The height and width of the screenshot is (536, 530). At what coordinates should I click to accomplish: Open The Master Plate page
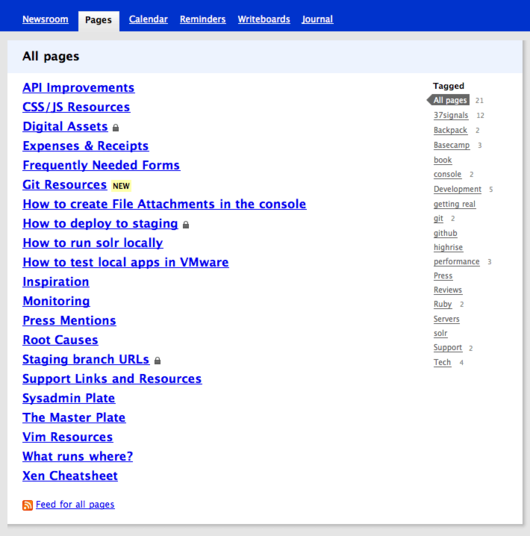pyautogui.click(x=74, y=418)
